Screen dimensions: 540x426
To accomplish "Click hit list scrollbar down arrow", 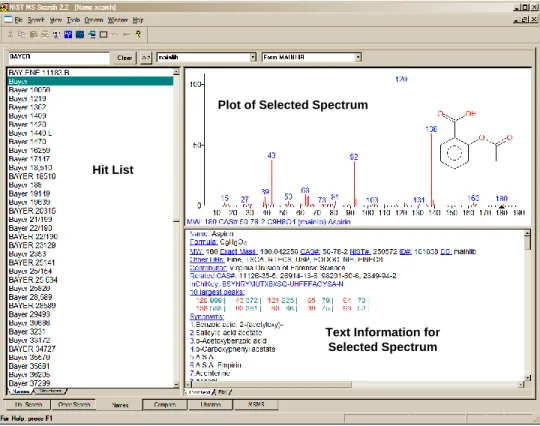I will point(176,384).
